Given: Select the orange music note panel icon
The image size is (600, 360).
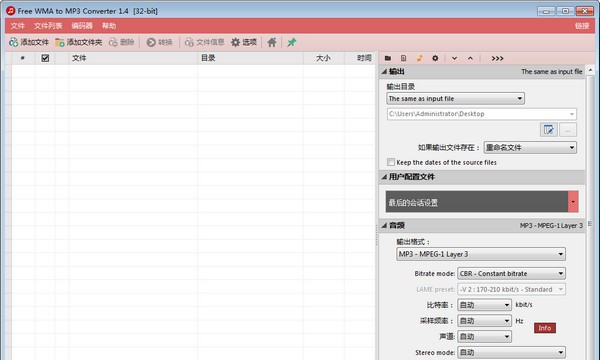Looking at the screenshot, I should click(419, 58).
